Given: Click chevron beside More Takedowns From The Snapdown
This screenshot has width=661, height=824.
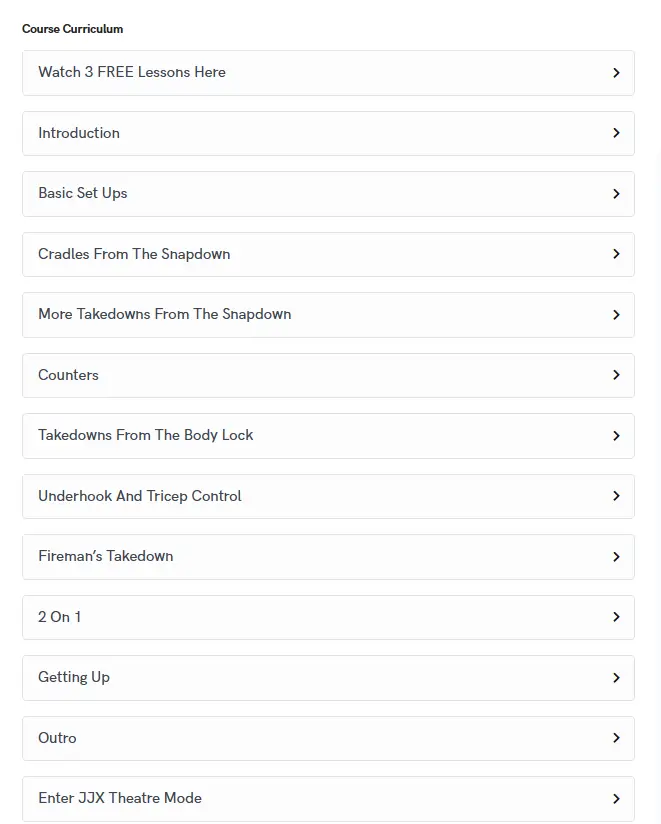Looking at the screenshot, I should pyautogui.click(x=616, y=315).
